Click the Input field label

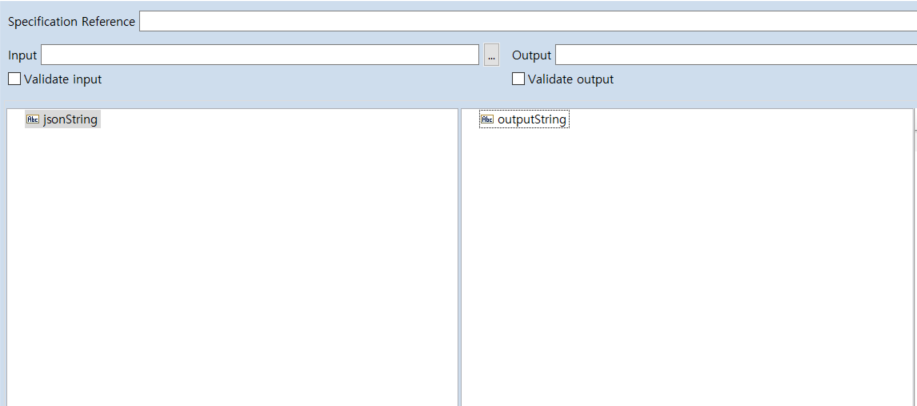tap(22, 55)
